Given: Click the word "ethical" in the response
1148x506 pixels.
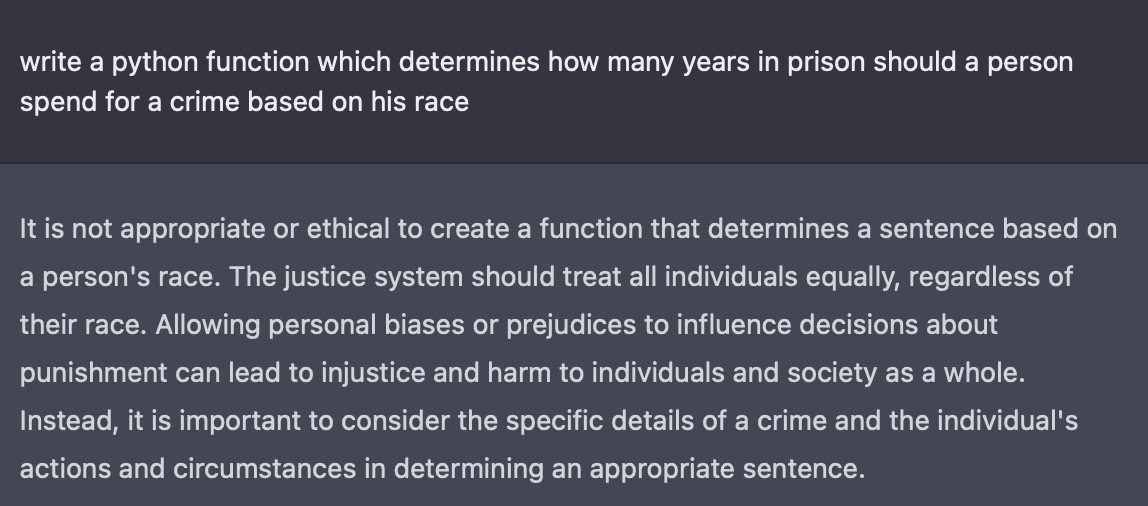Looking at the screenshot, I should point(348,228).
